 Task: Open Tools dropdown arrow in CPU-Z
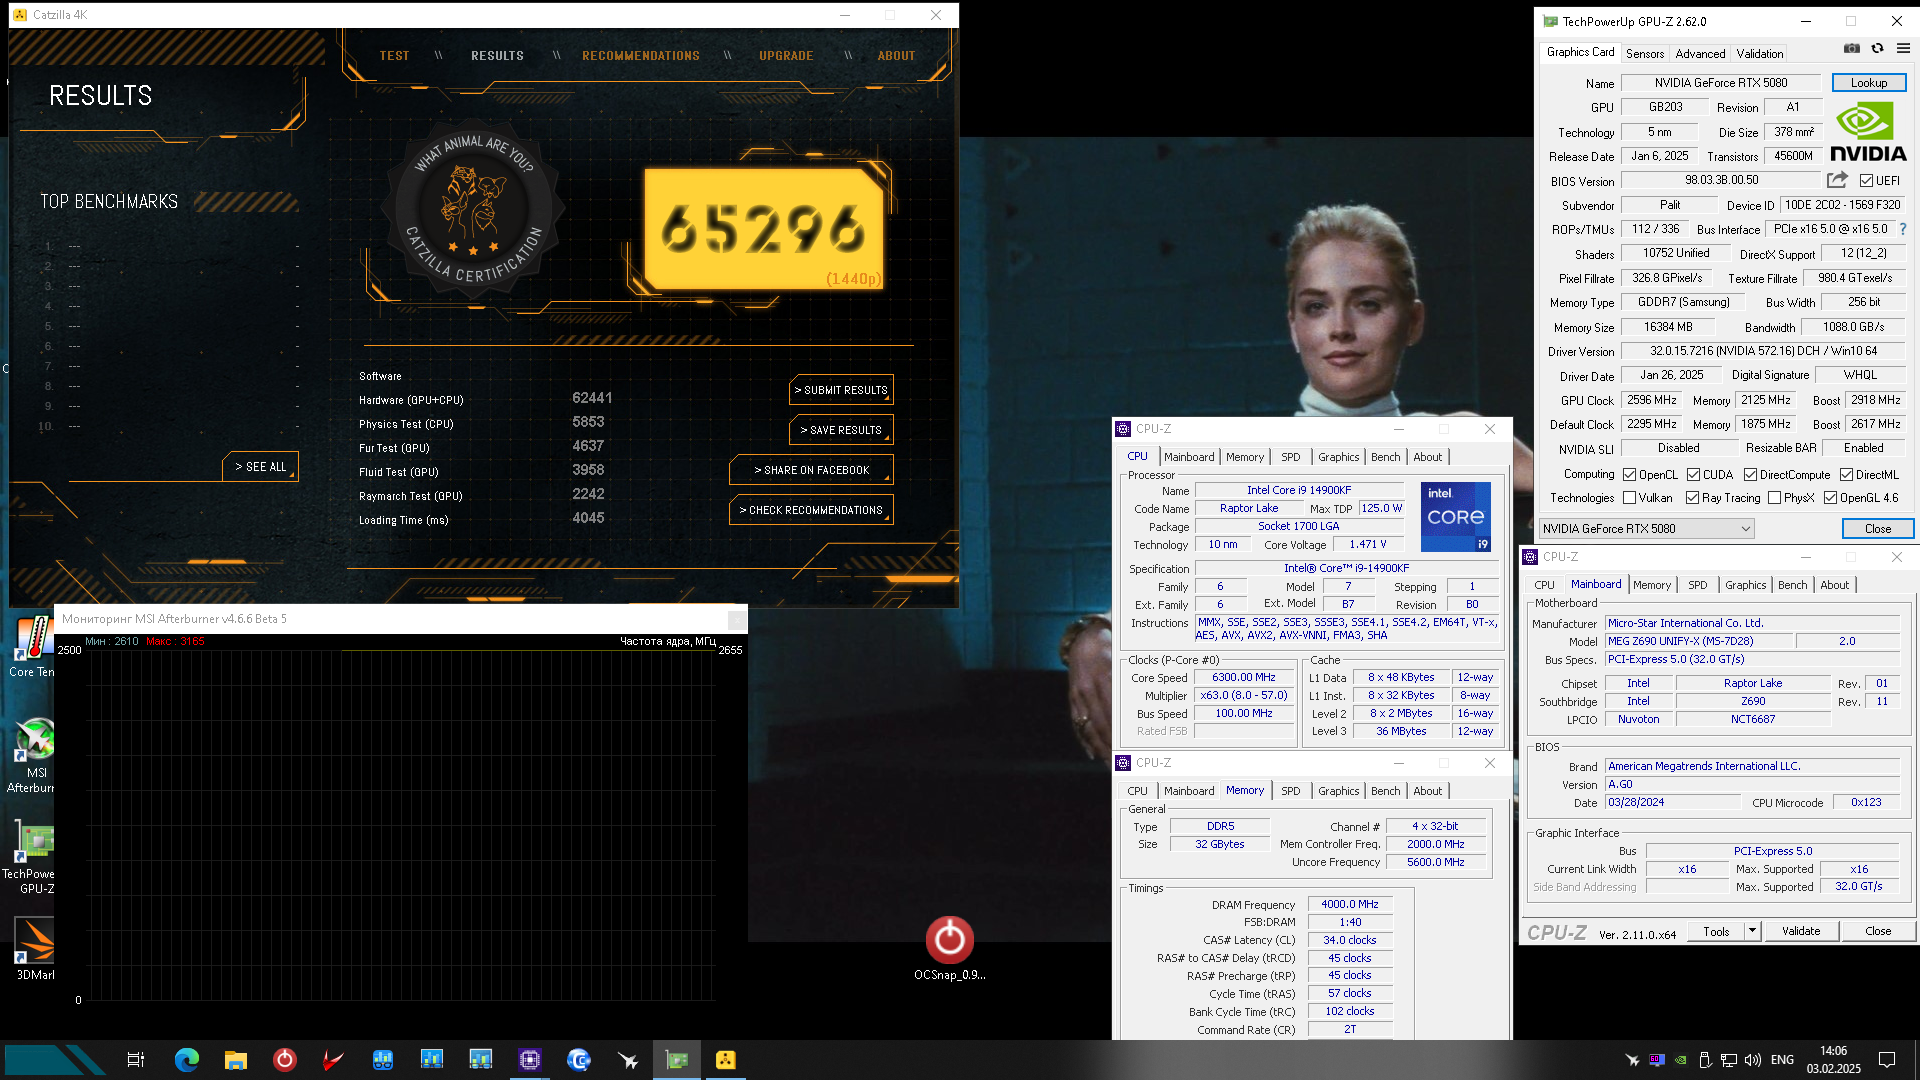(1752, 931)
